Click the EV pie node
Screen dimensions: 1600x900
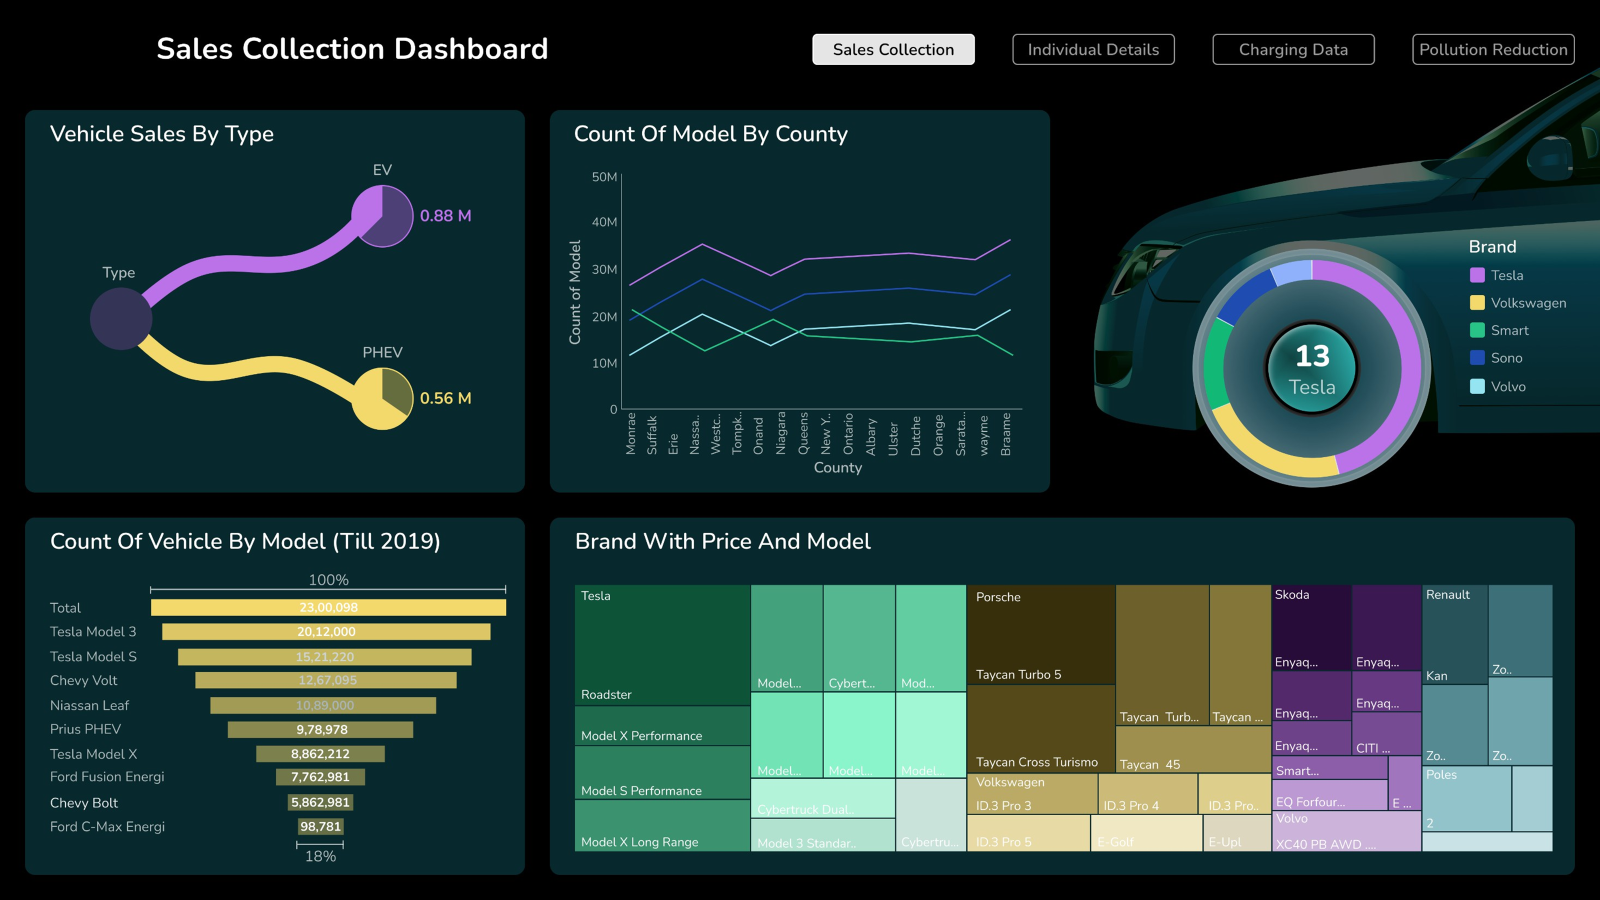tap(383, 216)
